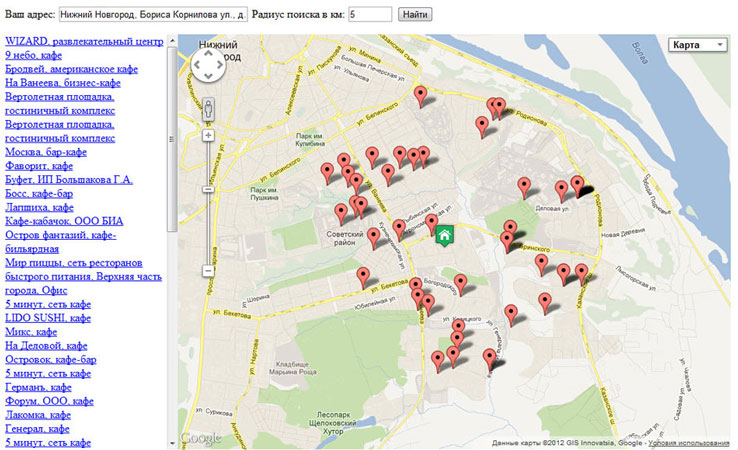Image resolution: width=738 pixels, height=450 pixels.
Task: Click the Google logo on the map
Action: 201,438
